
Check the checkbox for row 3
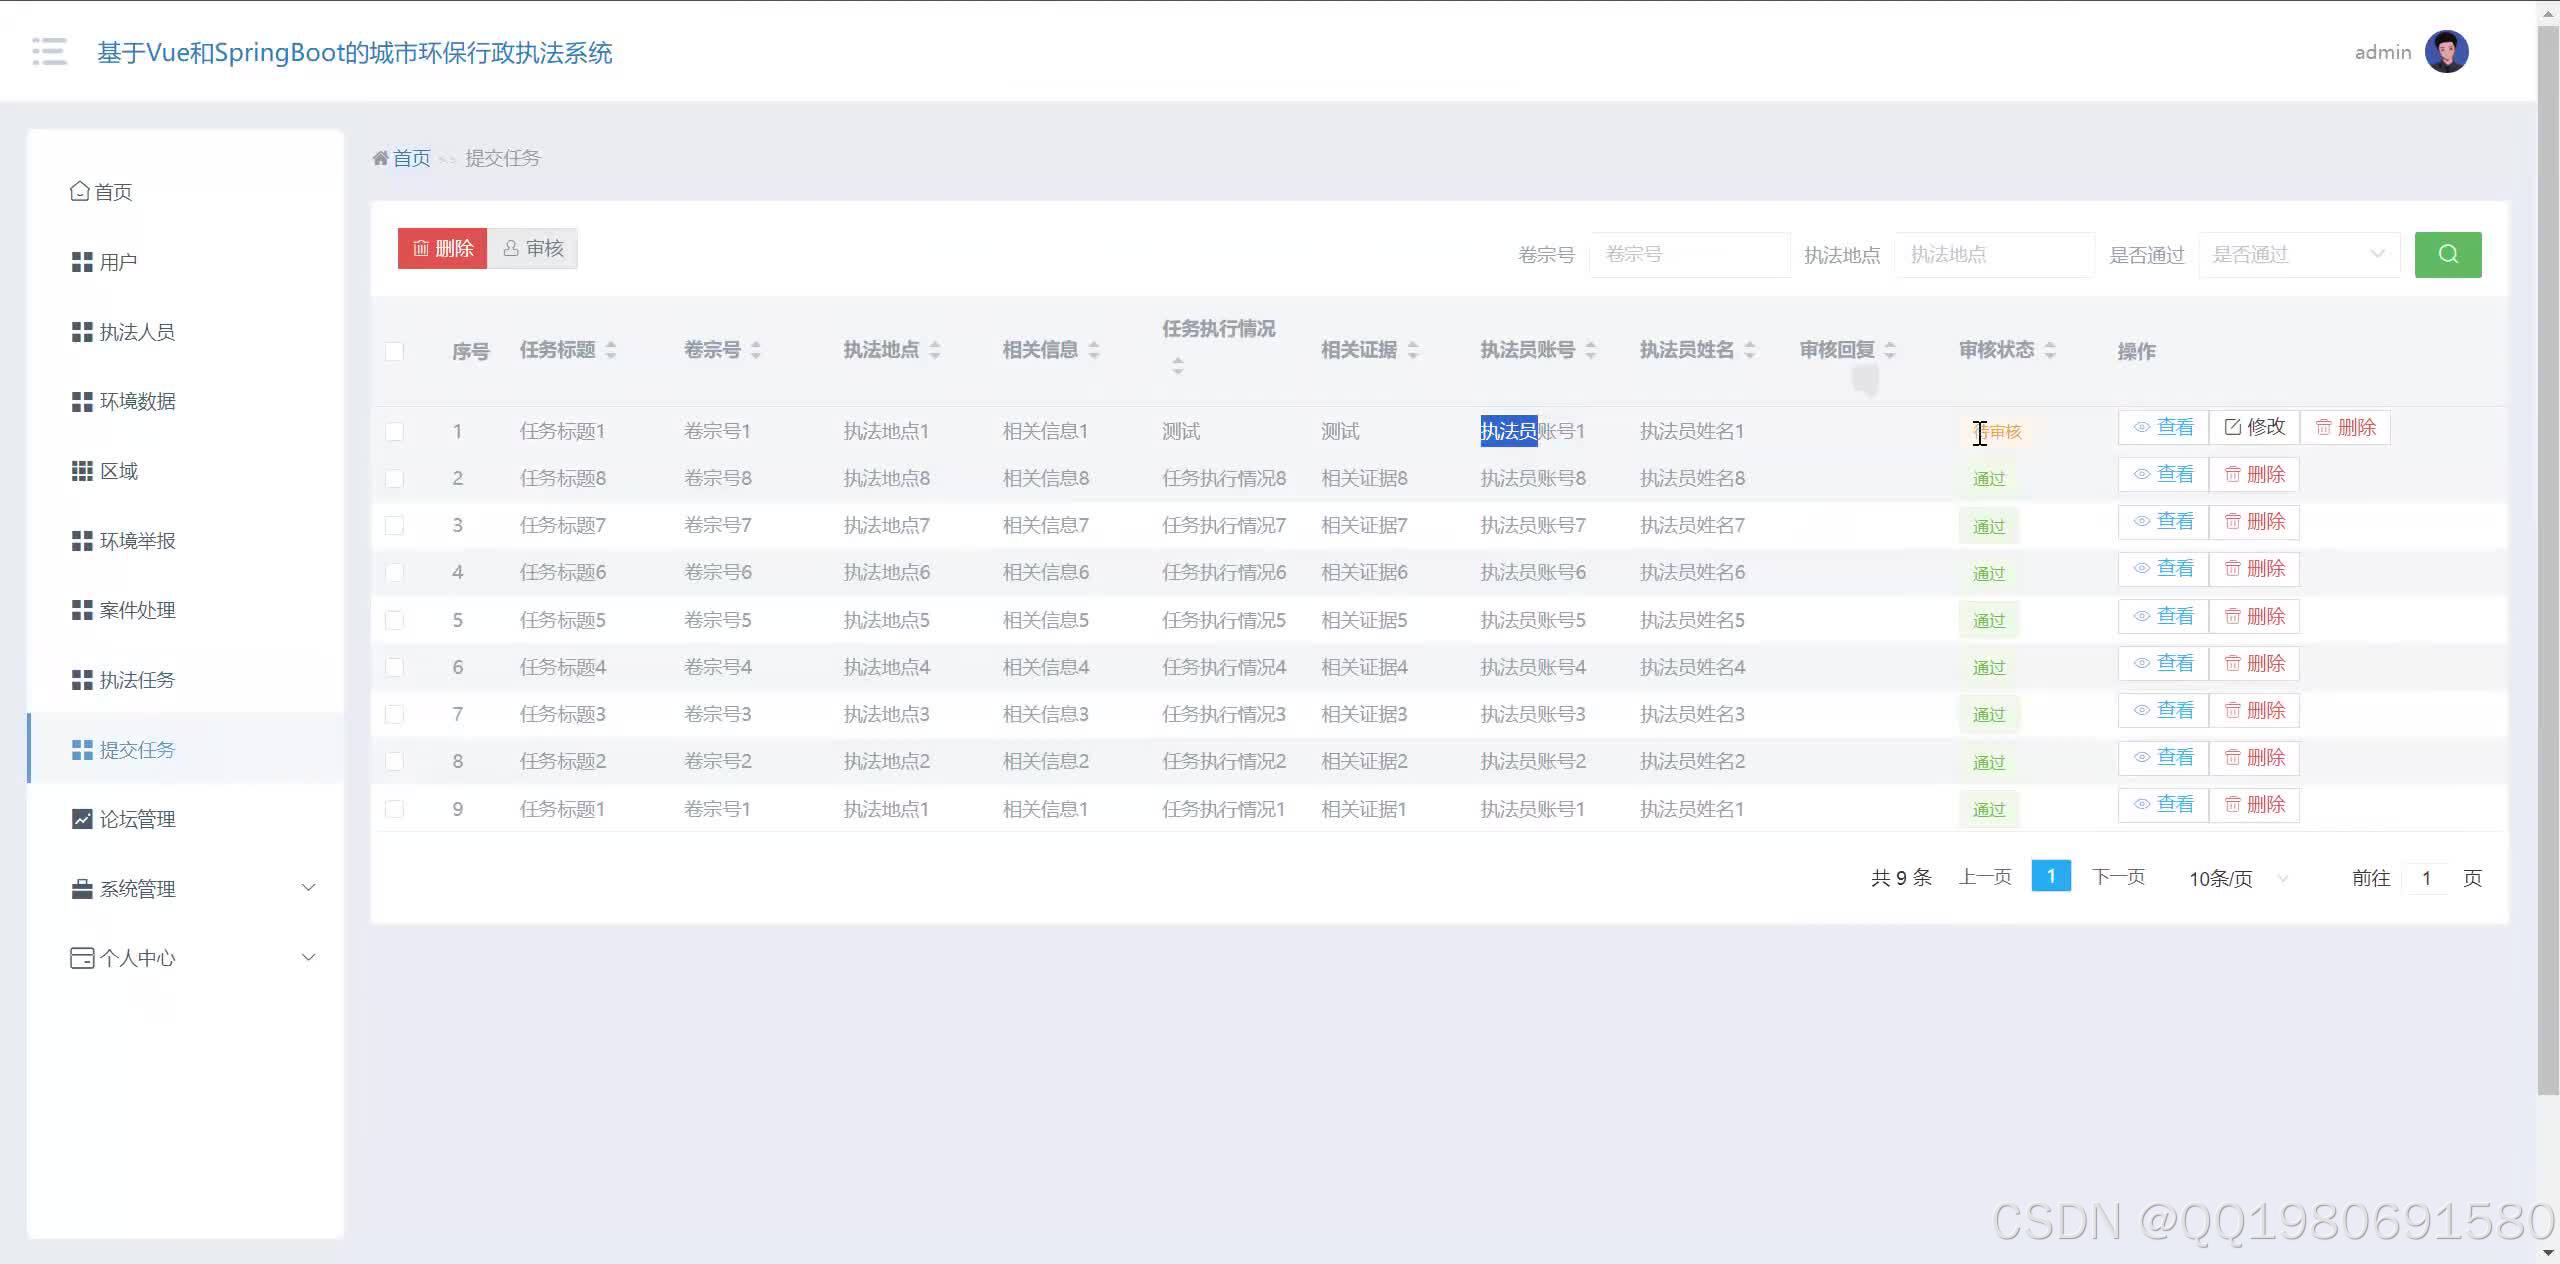[x=394, y=525]
